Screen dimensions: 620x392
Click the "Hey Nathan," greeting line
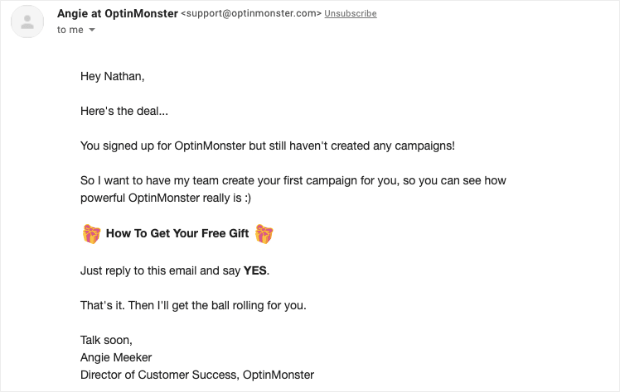click(112, 76)
